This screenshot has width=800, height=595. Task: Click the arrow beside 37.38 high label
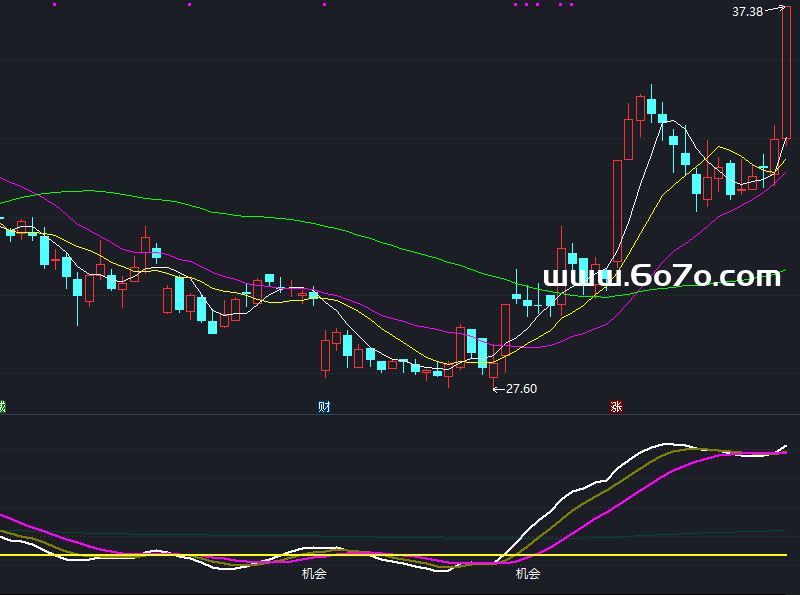coord(773,11)
